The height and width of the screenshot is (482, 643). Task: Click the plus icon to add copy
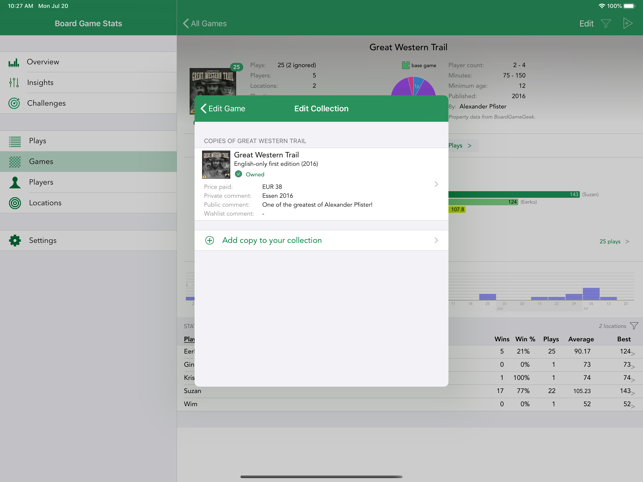[210, 240]
